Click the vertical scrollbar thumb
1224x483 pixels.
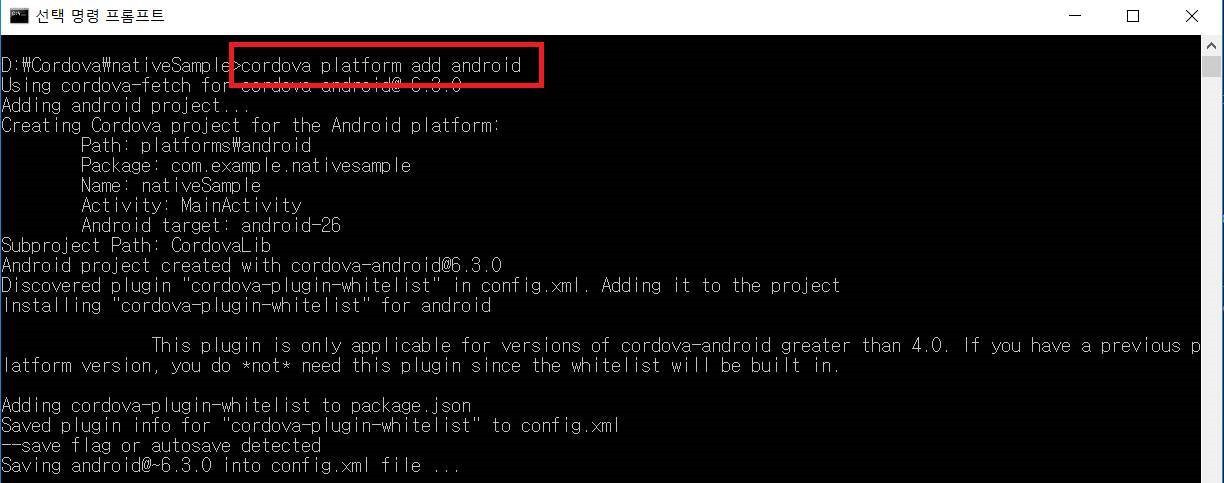[1212, 66]
